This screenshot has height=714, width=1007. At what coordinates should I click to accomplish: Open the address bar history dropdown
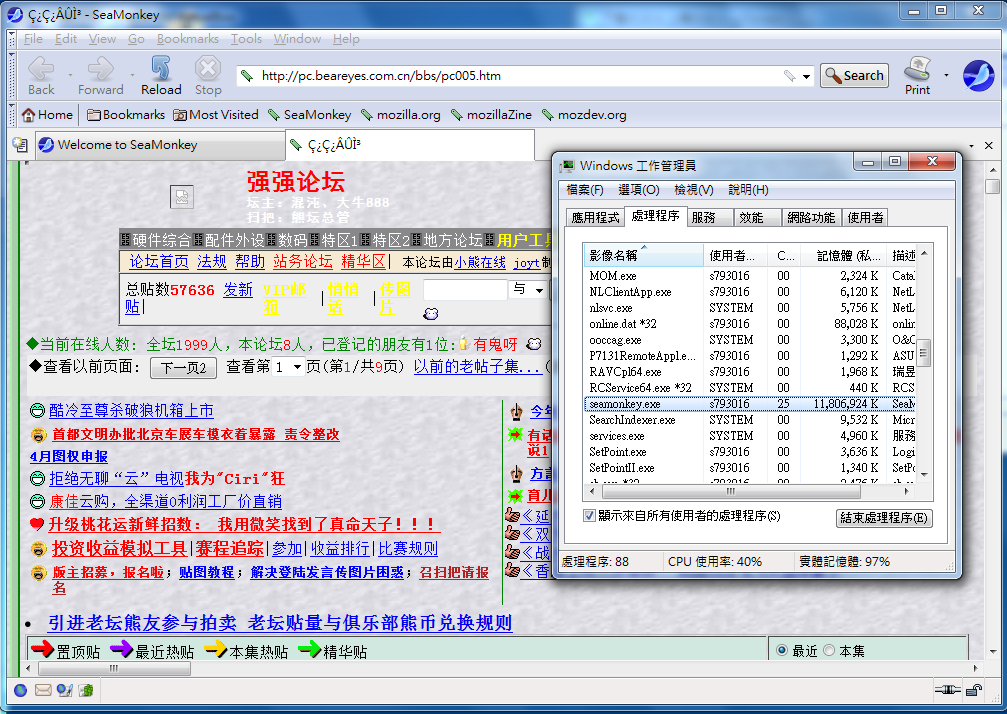click(x=806, y=76)
